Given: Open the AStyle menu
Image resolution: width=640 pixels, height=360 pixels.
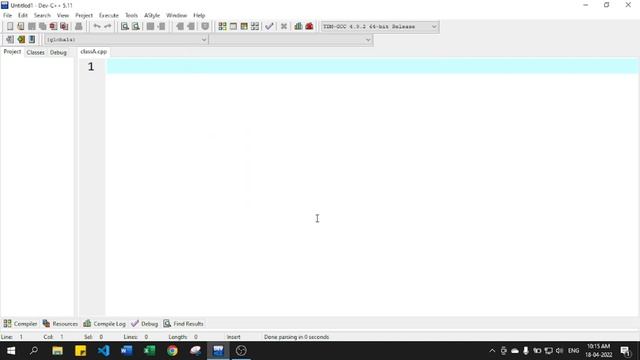Looking at the screenshot, I should 152,16.
